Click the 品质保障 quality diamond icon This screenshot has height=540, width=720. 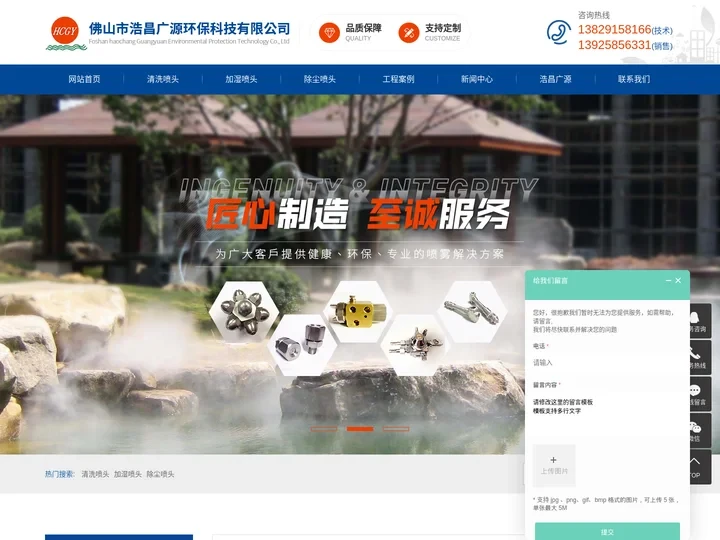point(329,33)
